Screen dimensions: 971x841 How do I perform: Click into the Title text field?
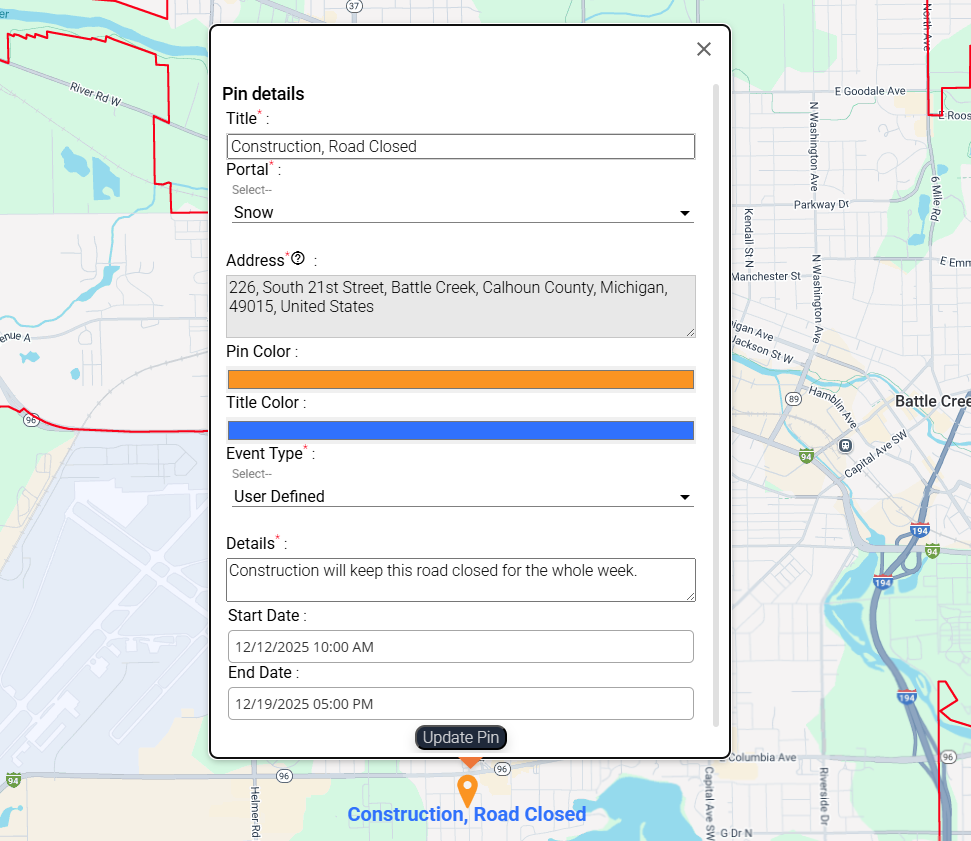coord(461,146)
